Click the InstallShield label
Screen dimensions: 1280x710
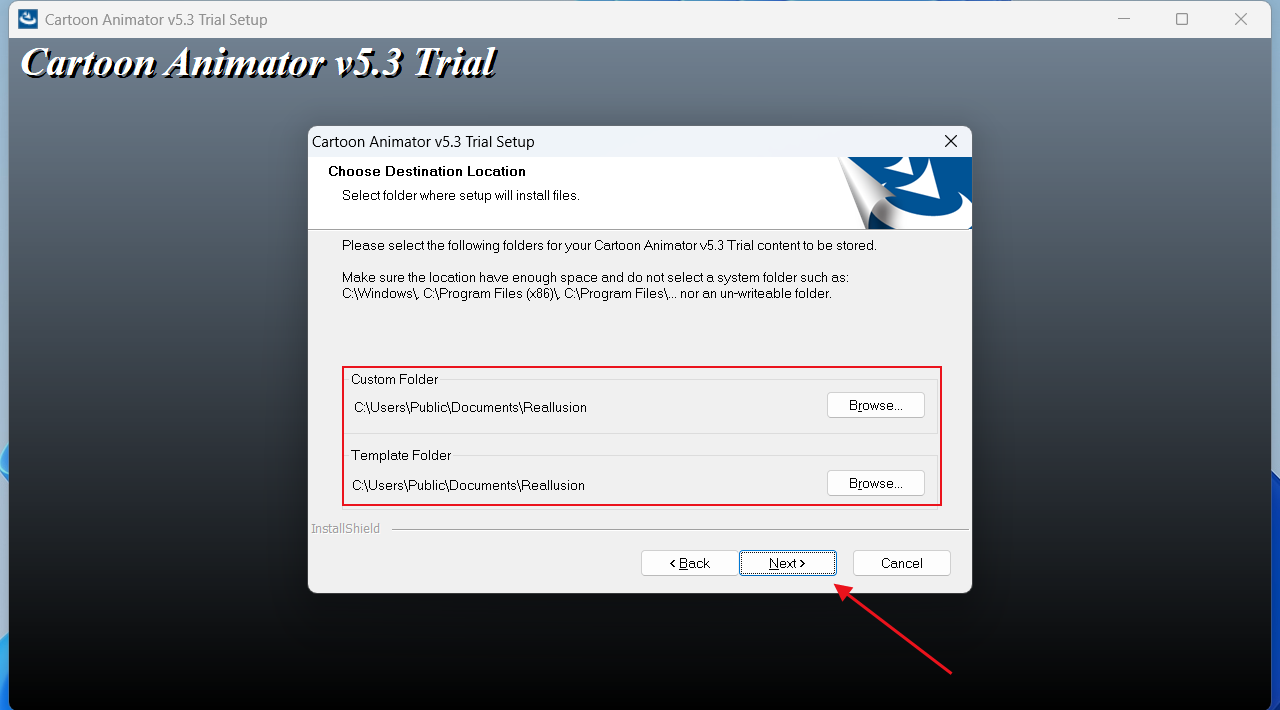tap(346, 529)
